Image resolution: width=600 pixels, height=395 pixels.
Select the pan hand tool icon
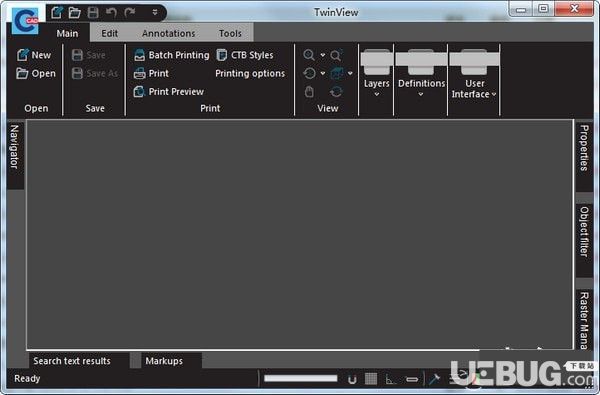309,92
